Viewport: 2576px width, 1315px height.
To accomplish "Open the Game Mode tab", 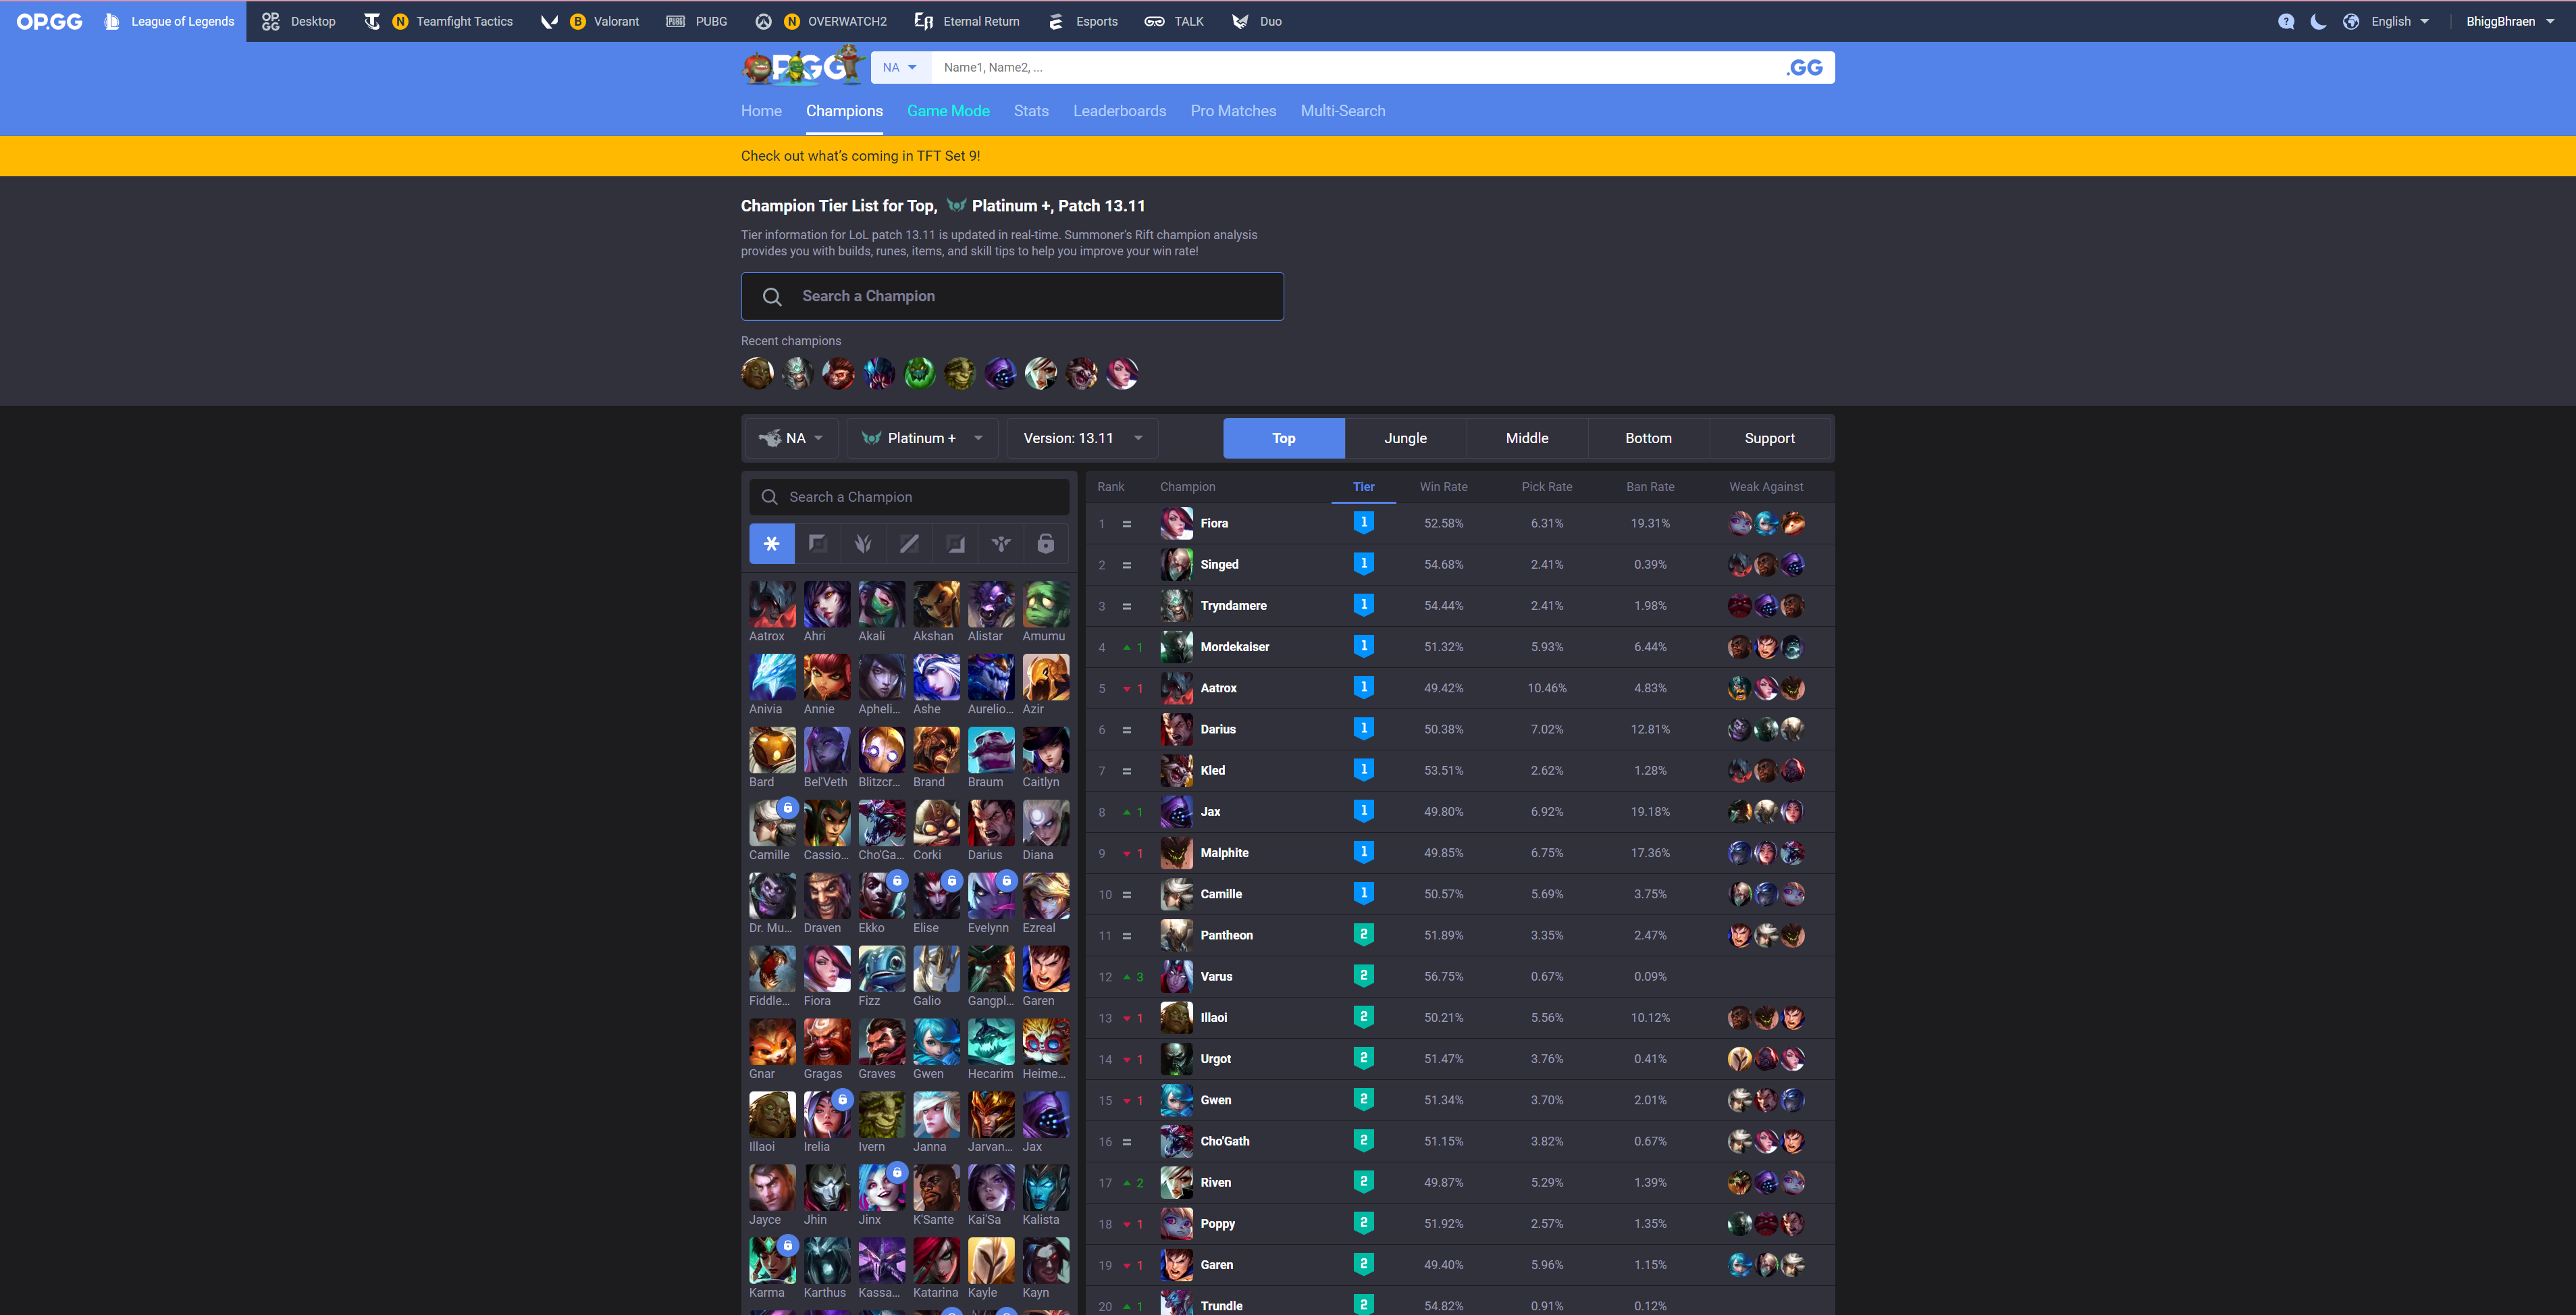I will coord(948,111).
